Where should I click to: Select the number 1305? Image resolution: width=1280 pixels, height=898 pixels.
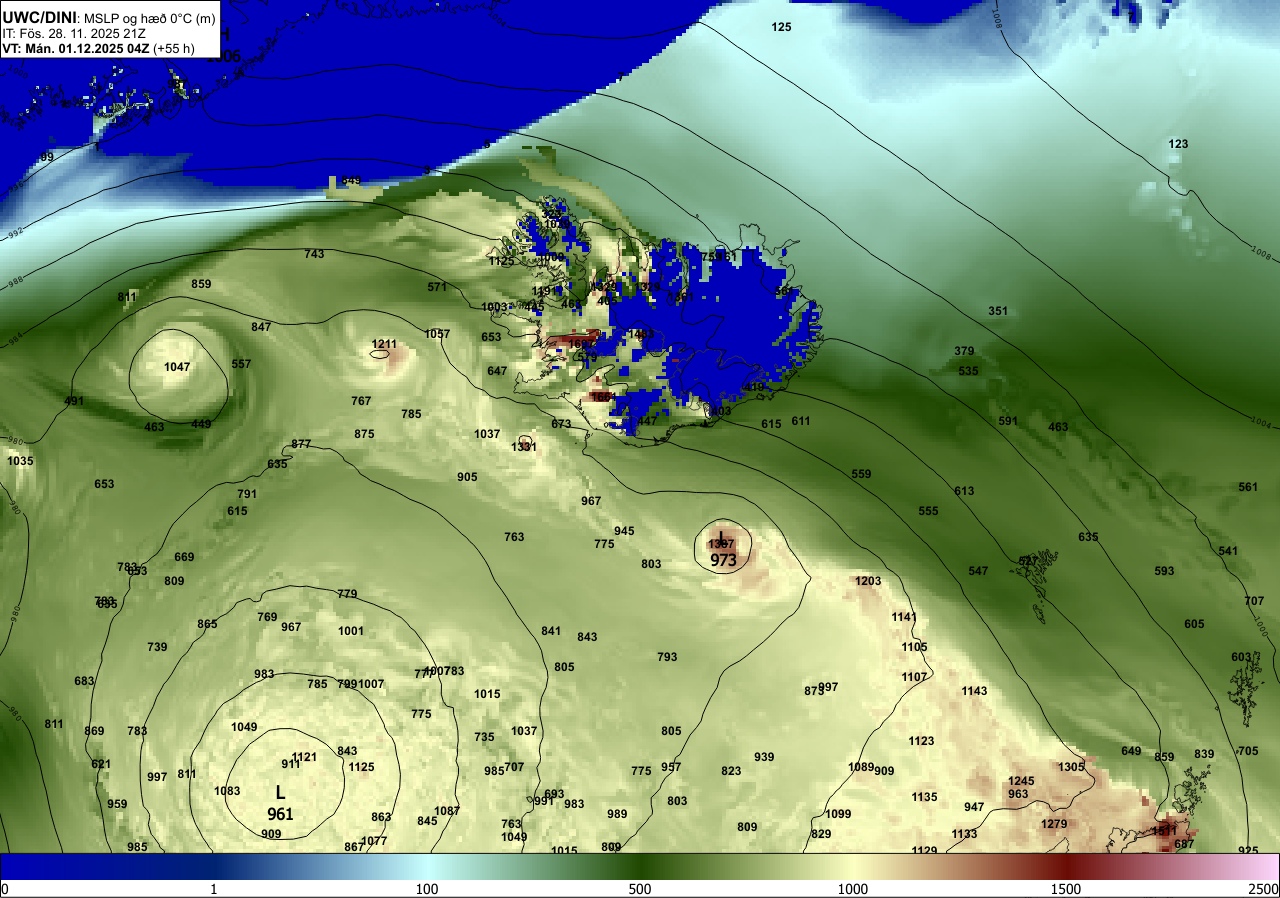(x=1071, y=767)
